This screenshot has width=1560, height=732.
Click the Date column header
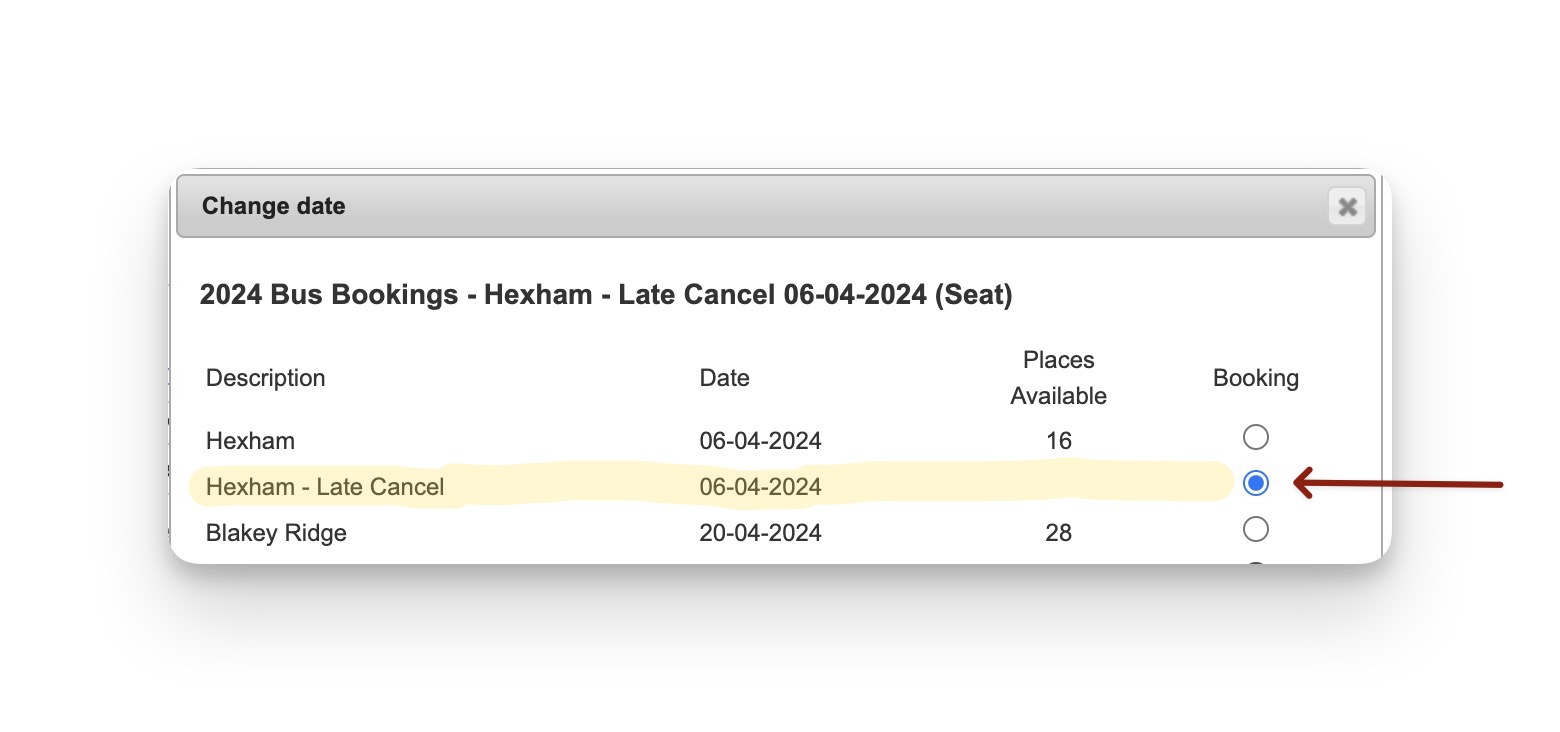pos(723,378)
